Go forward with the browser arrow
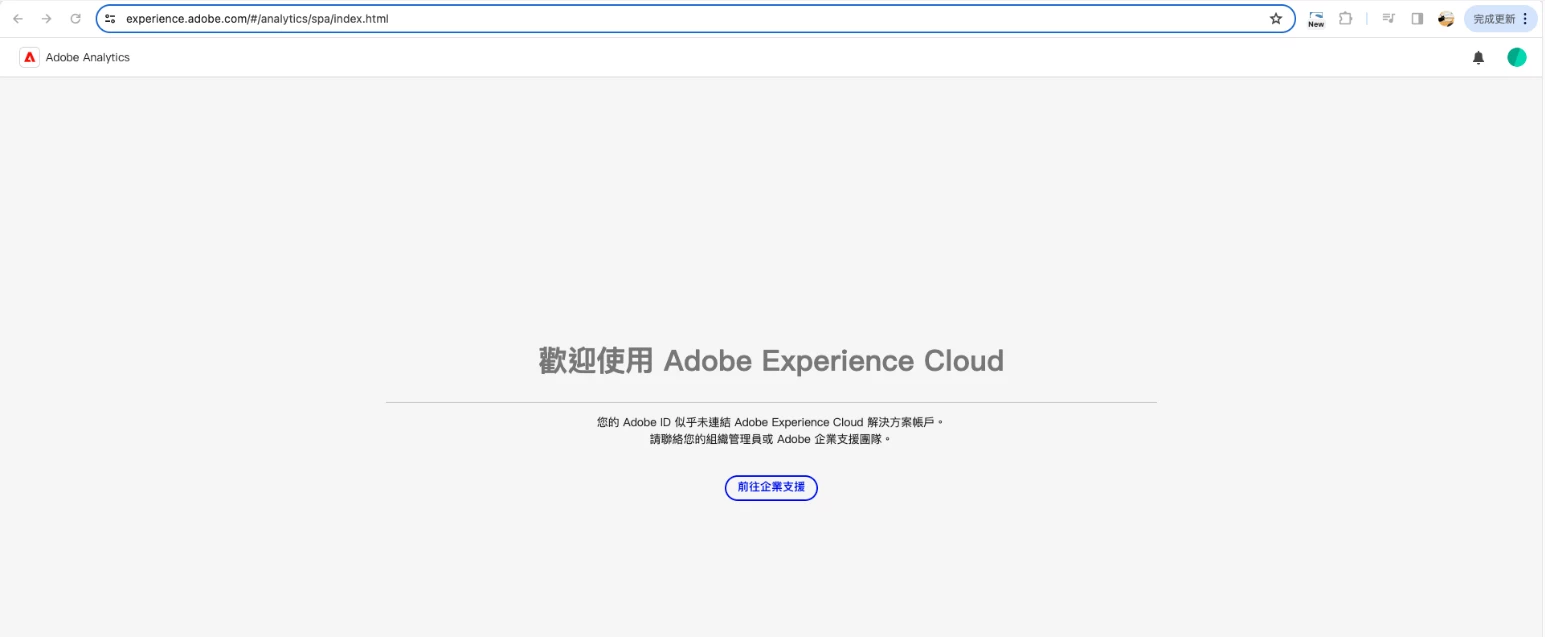The height and width of the screenshot is (637, 1545). pos(46,19)
